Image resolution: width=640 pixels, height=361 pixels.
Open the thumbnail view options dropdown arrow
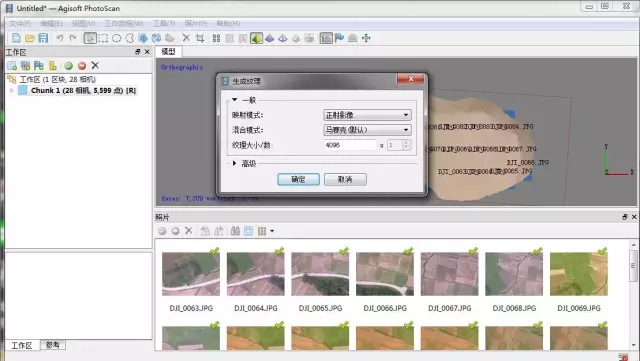272,231
